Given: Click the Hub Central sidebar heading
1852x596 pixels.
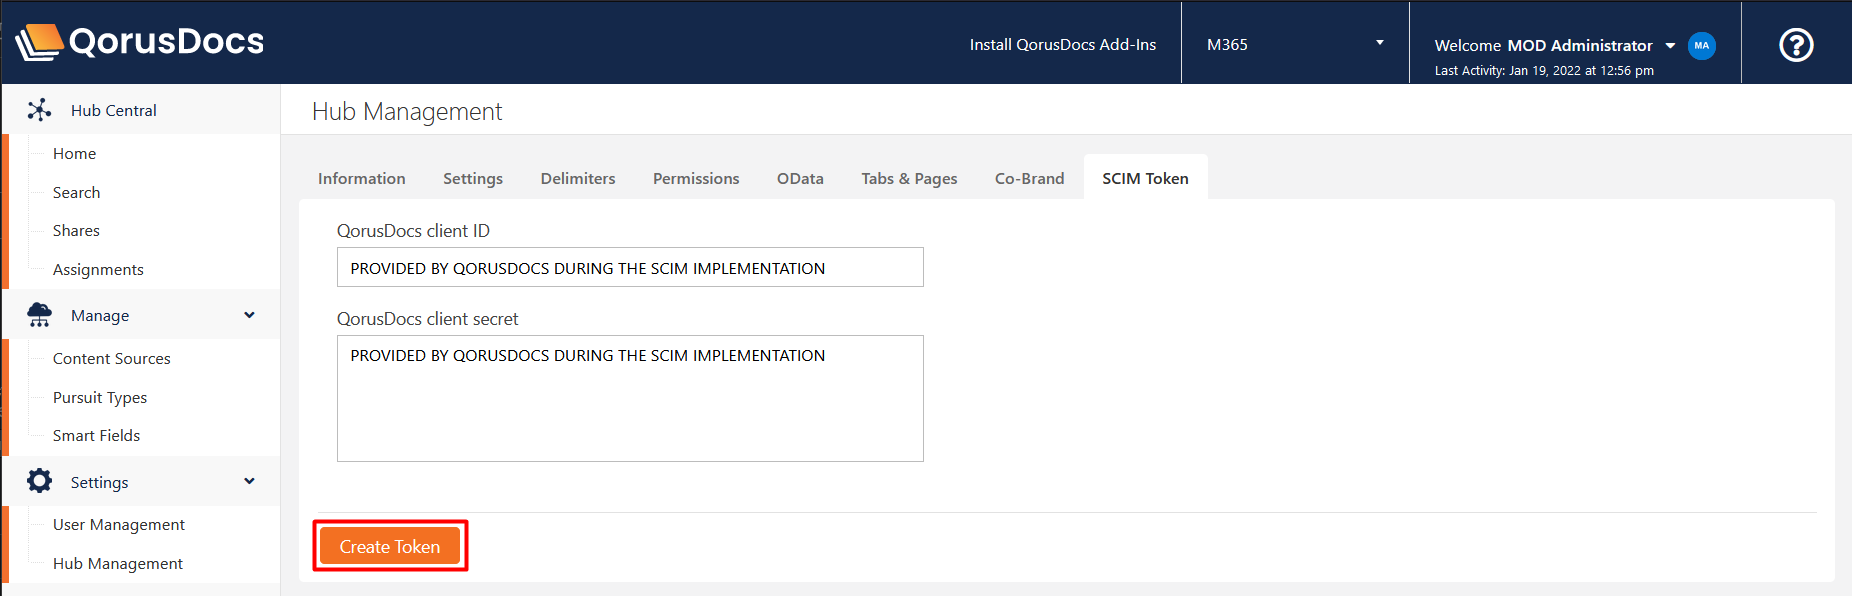Looking at the screenshot, I should click(x=113, y=110).
